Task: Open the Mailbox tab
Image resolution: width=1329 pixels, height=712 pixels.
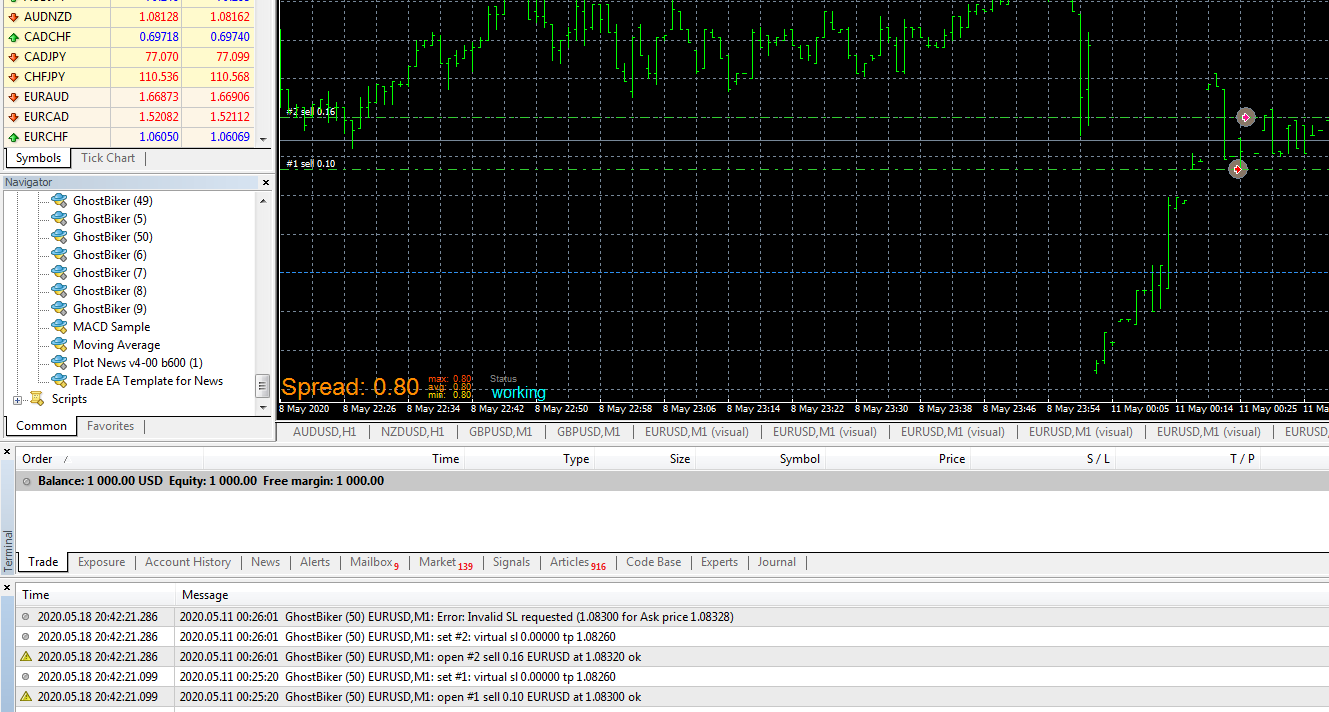Action: click(374, 562)
